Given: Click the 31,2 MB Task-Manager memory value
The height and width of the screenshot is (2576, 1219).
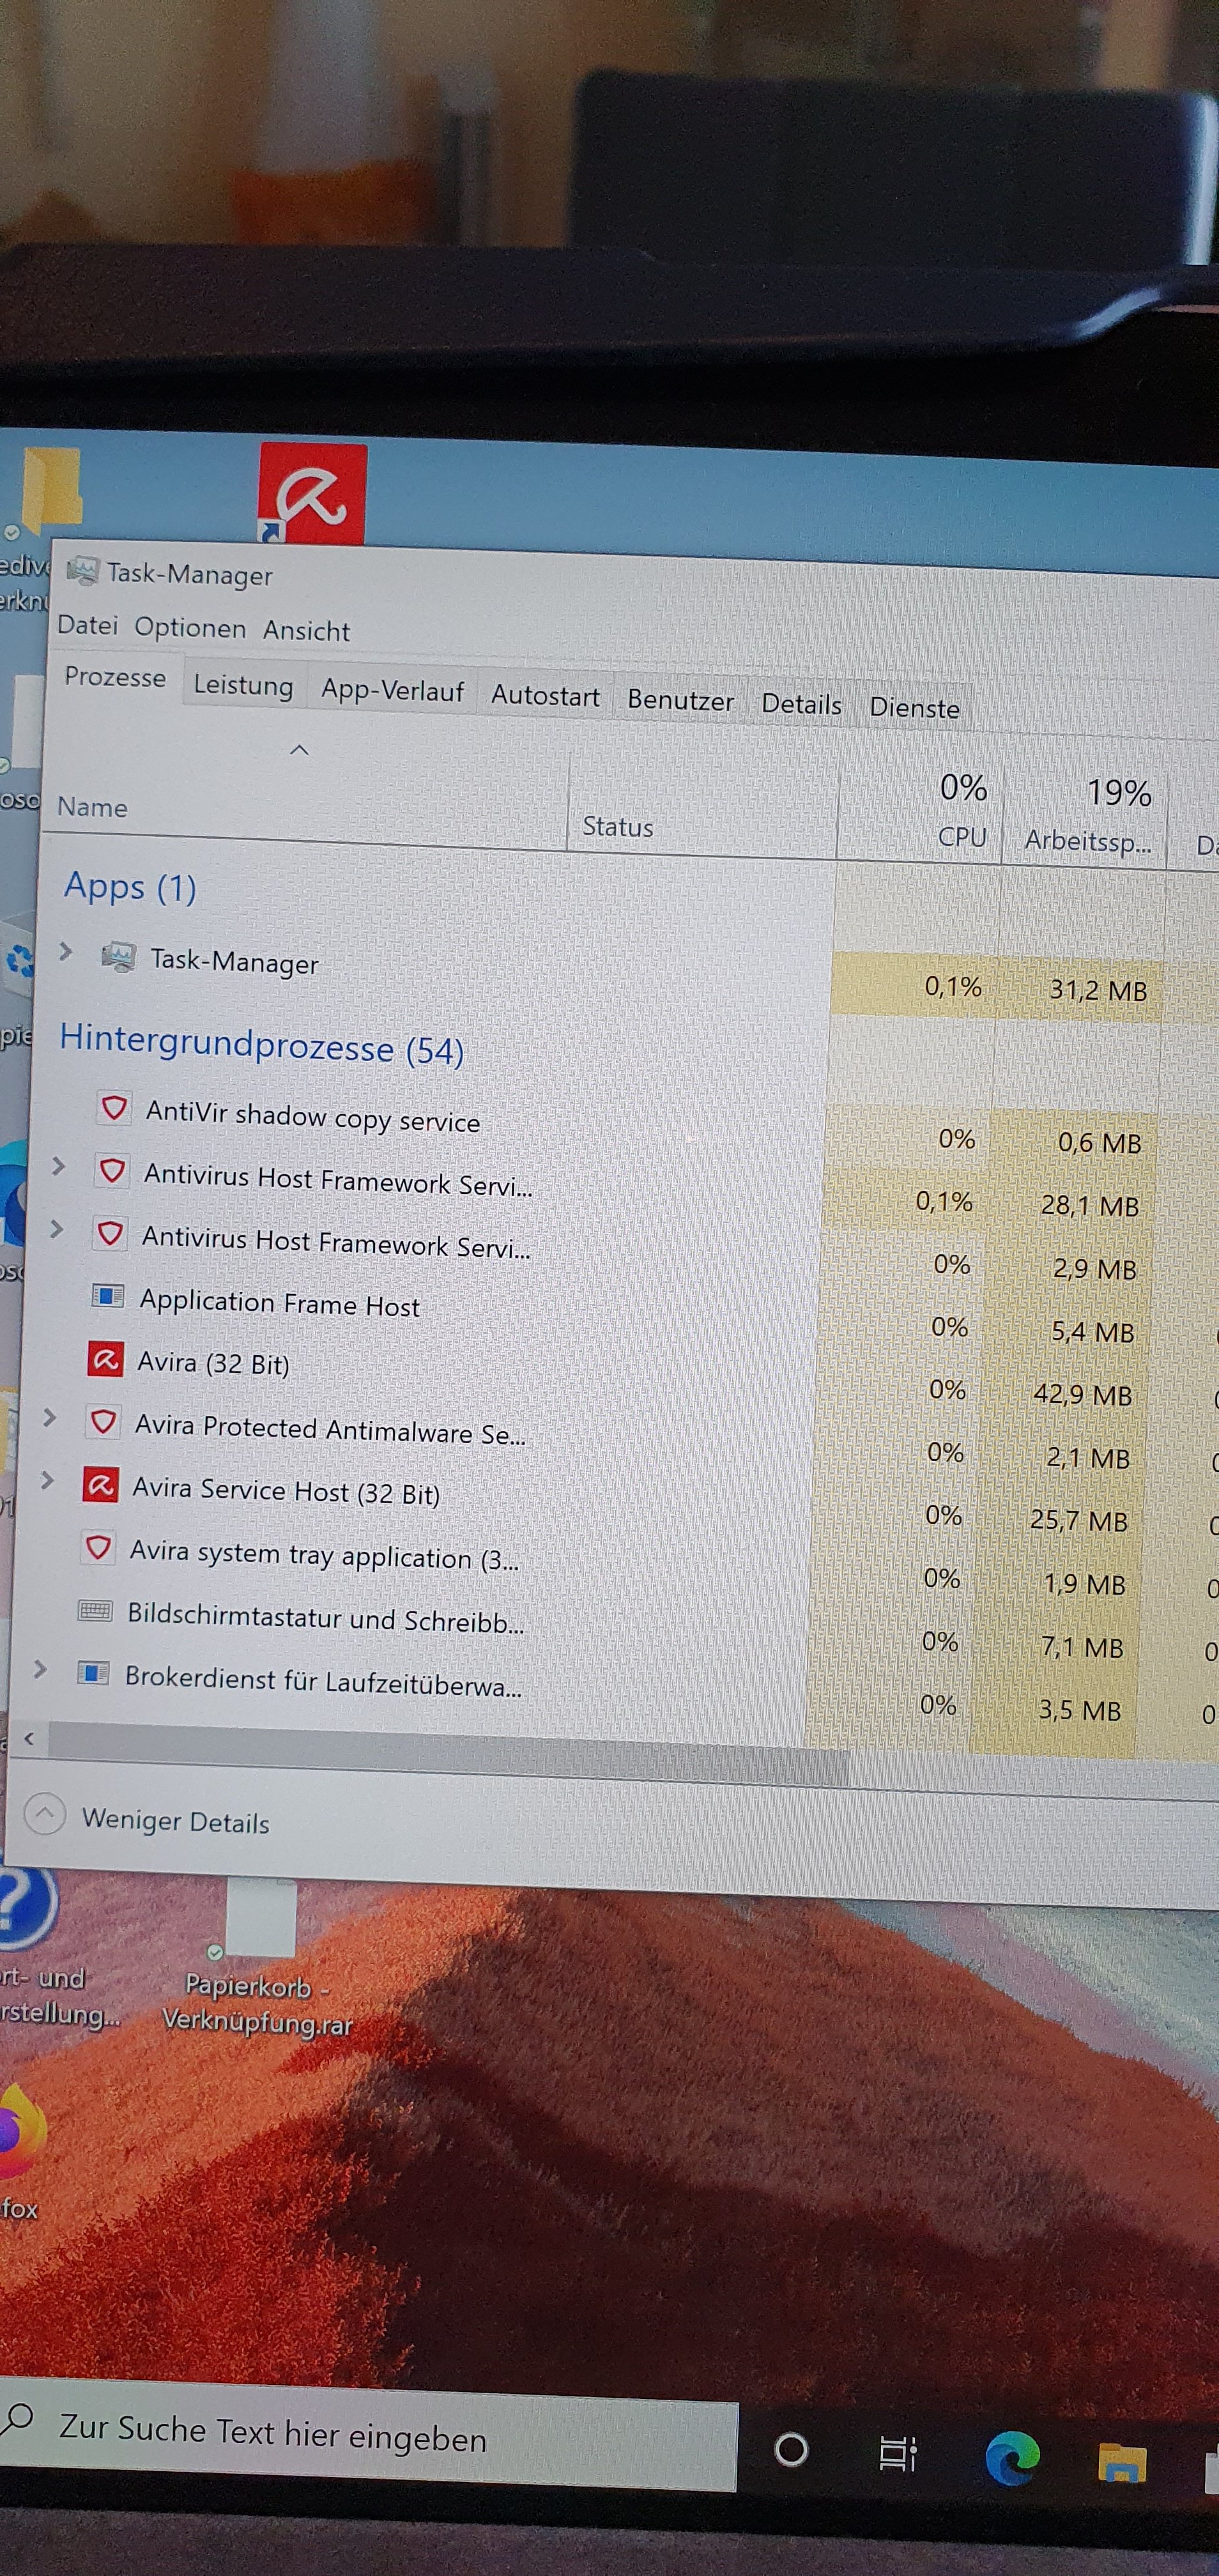Looking at the screenshot, I should (x=1098, y=990).
